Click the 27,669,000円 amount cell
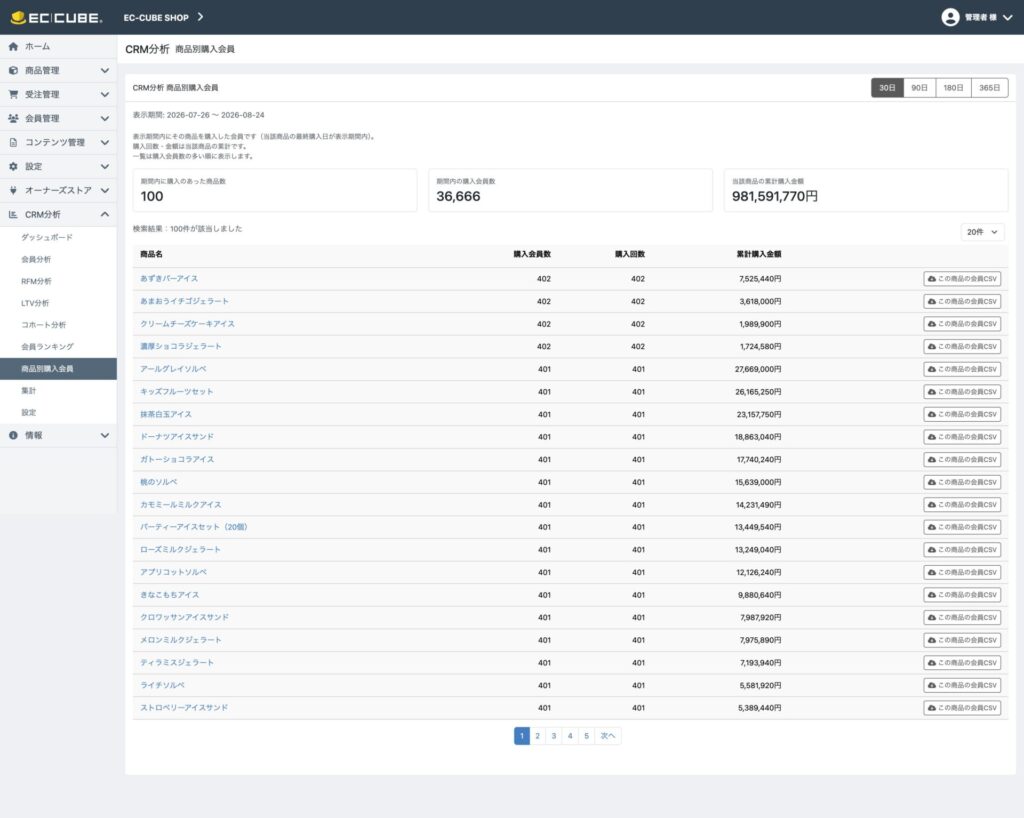This screenshot has height=818, width=1024. 758,369
